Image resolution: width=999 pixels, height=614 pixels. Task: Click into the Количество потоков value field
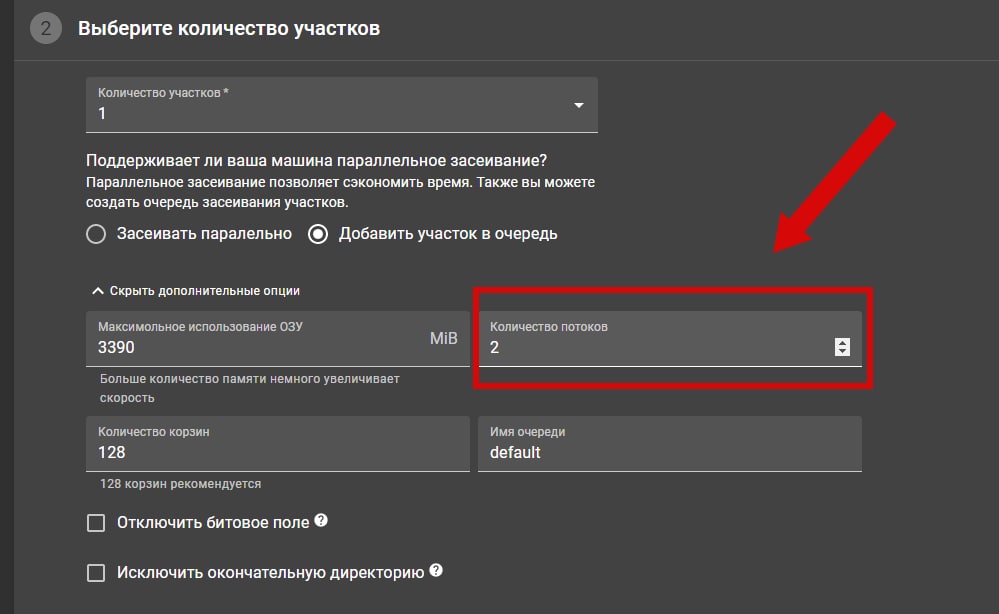coord(650,348)
